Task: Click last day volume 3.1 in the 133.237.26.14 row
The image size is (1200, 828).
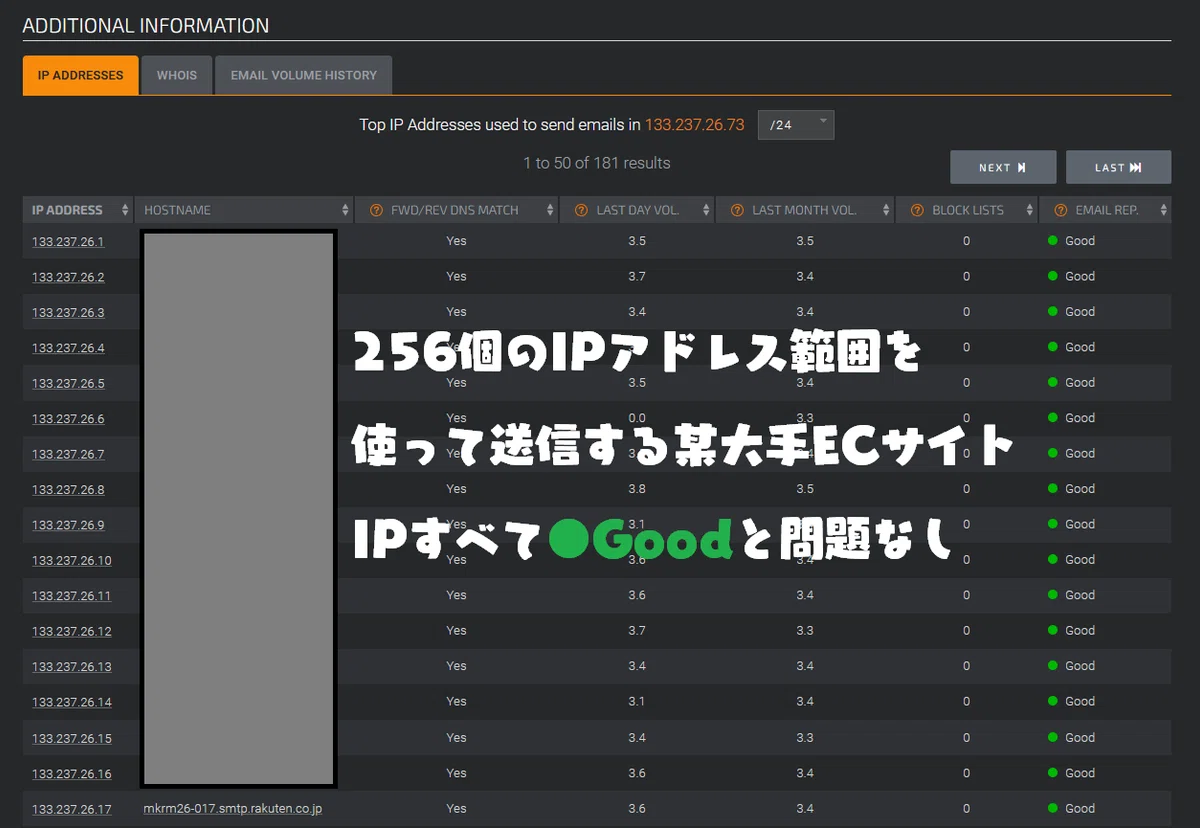Action: (x=637, y=701)
